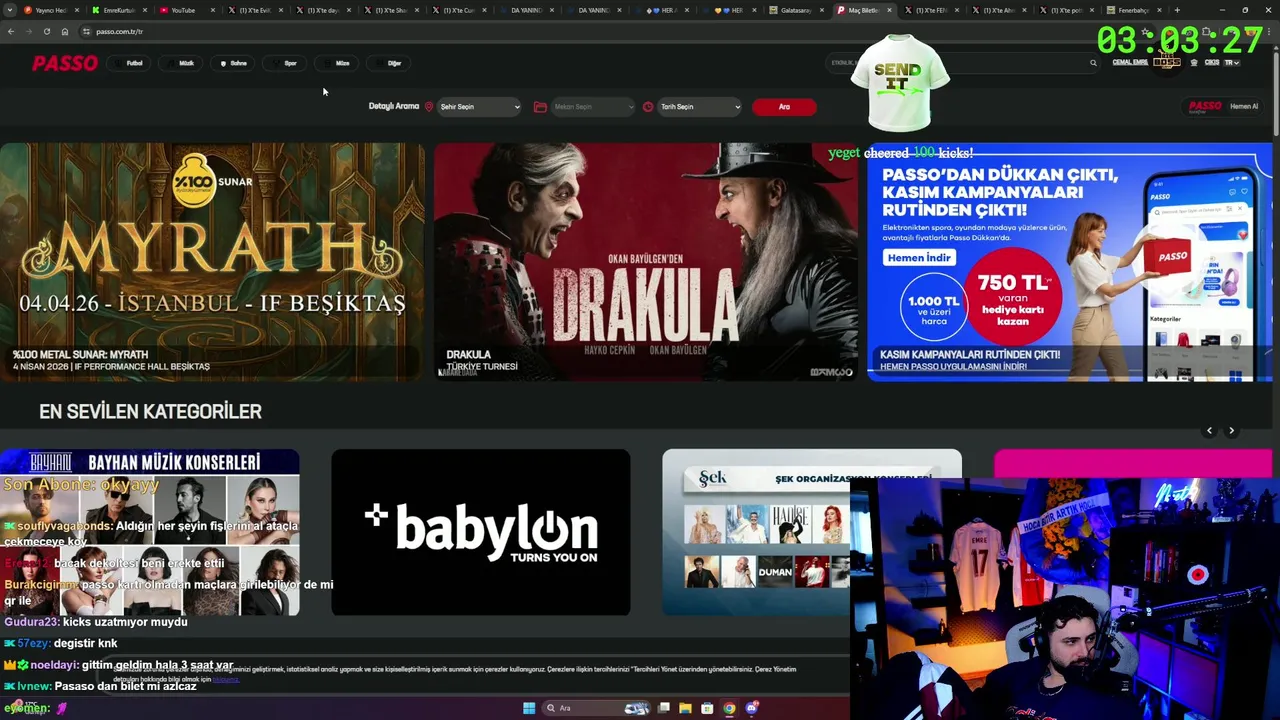
Task: Switch to the YouTube tab
Action: coord(186,10)
